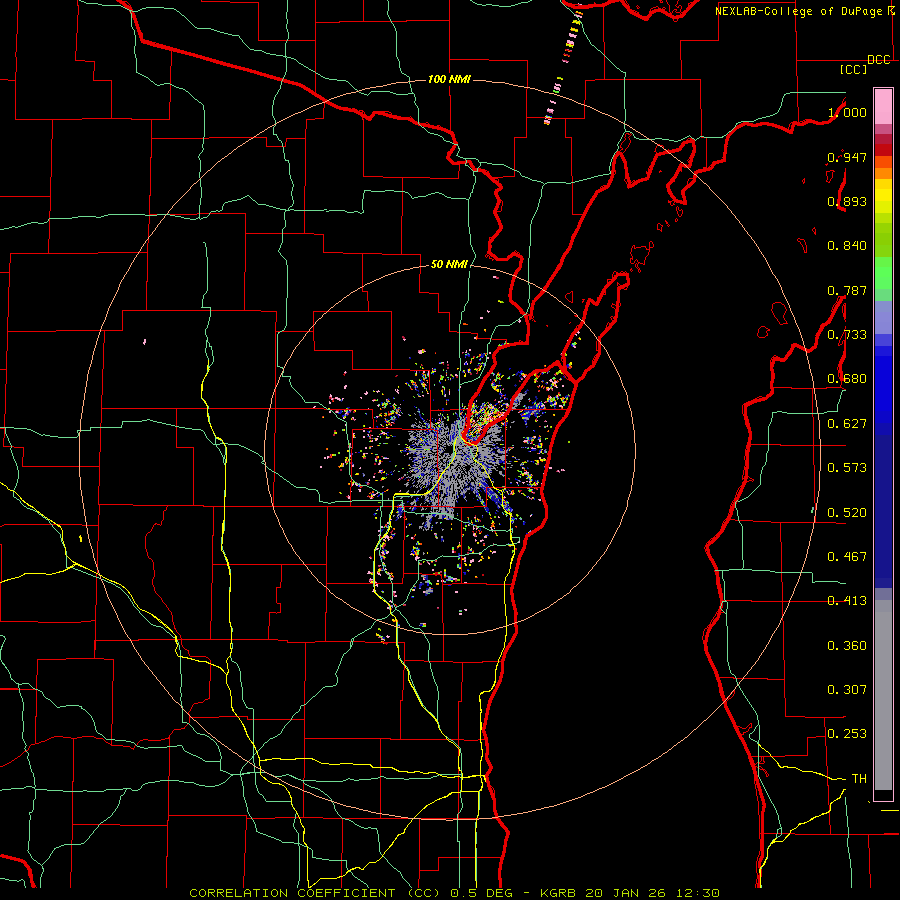
Task: Click the 0.787 scale value
Action: [847, 290]
